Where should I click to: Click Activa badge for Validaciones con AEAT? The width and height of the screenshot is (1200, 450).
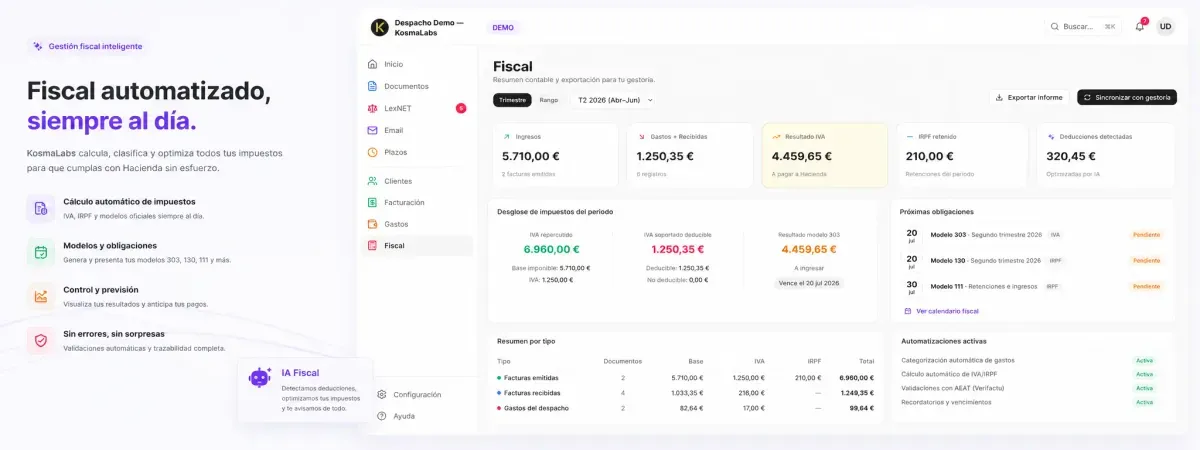click(x=1144, y=388)
